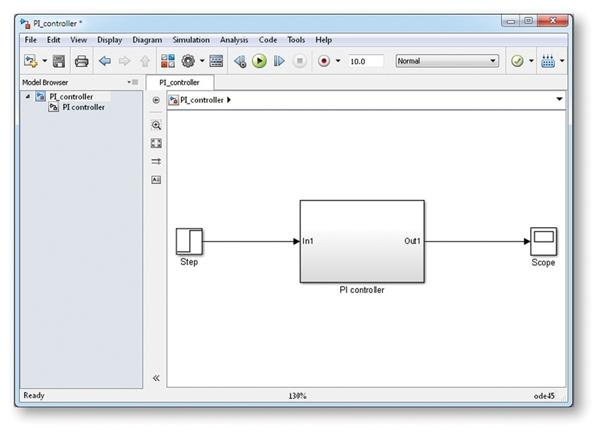
Task: Click the Run simulation play button
Action: pyautogui.click(x=259, y=61)
